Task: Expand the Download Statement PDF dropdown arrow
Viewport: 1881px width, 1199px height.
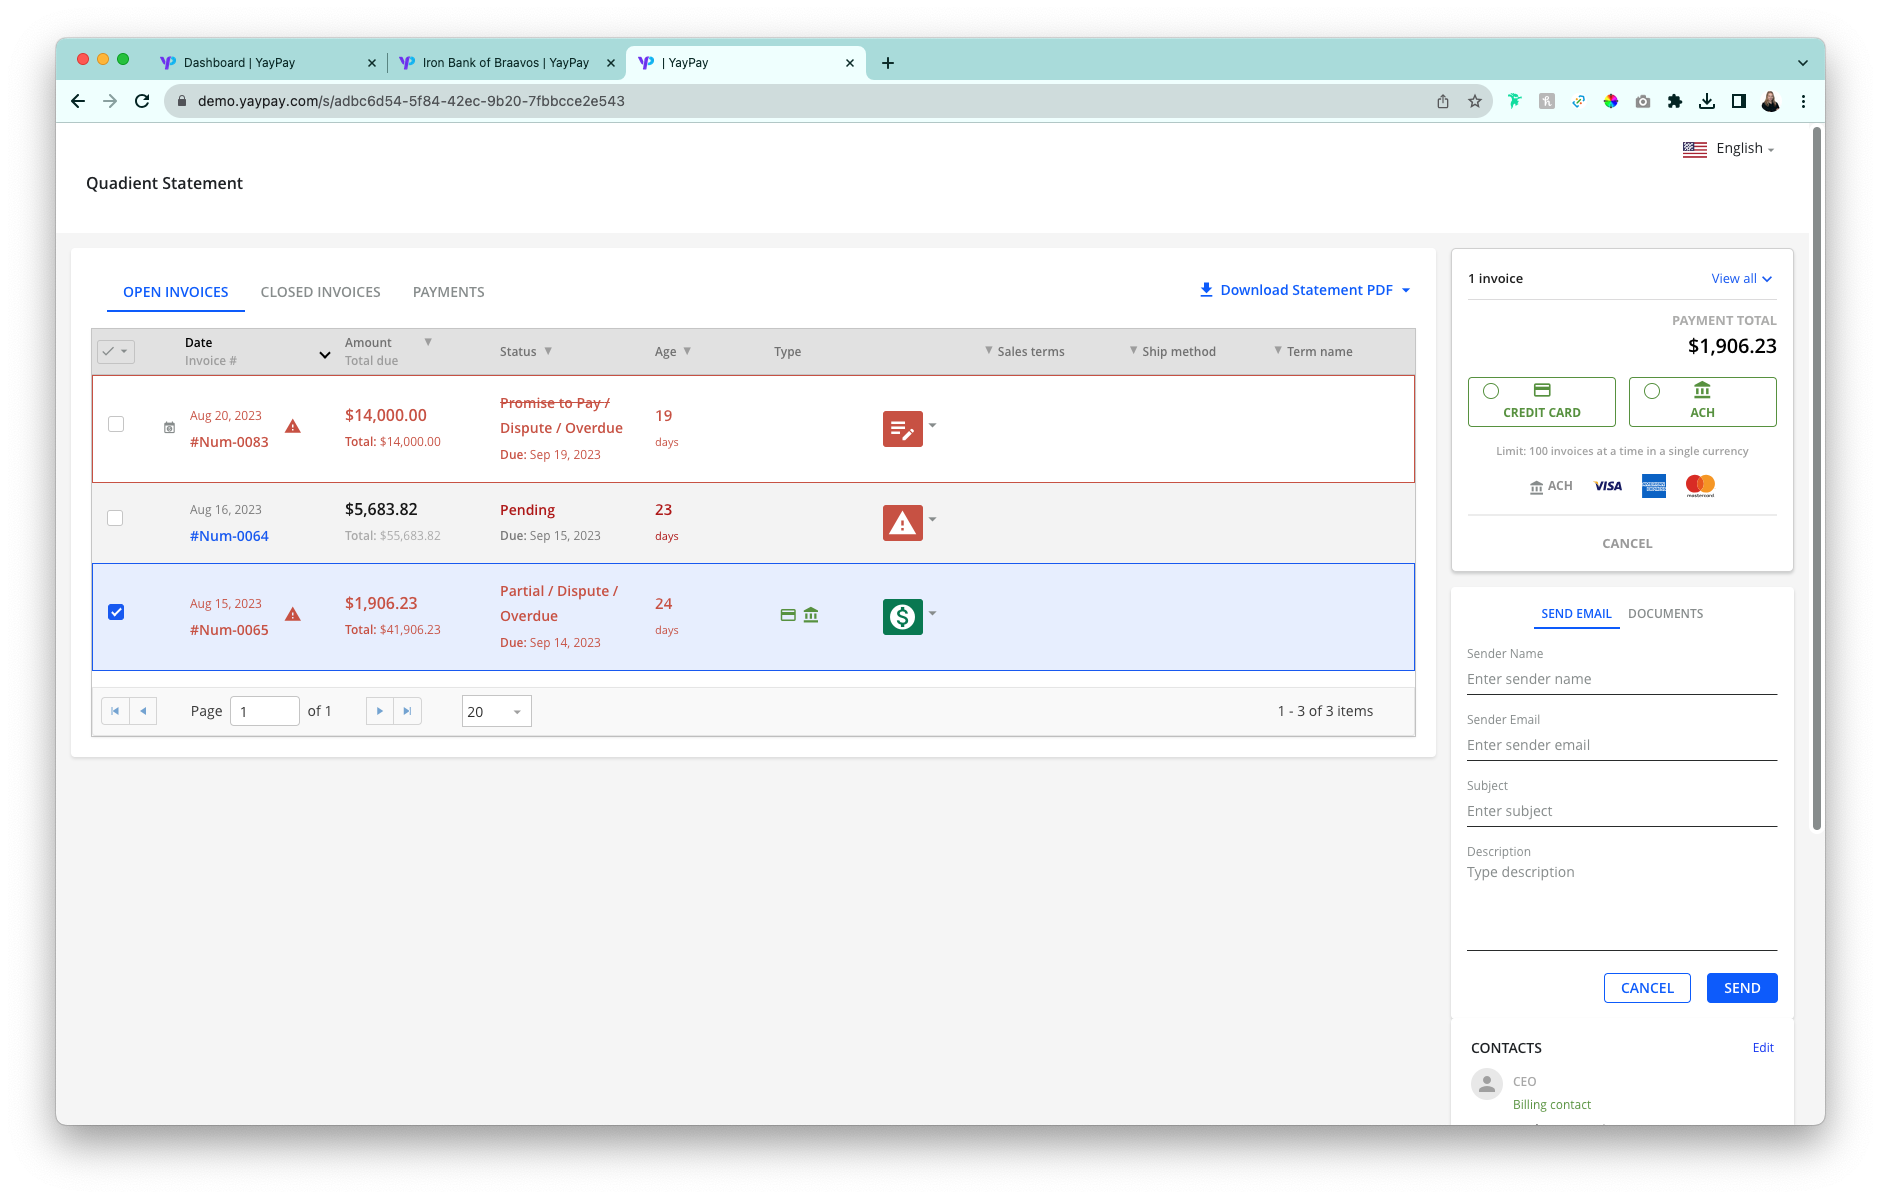Action: pos(1406,290)
